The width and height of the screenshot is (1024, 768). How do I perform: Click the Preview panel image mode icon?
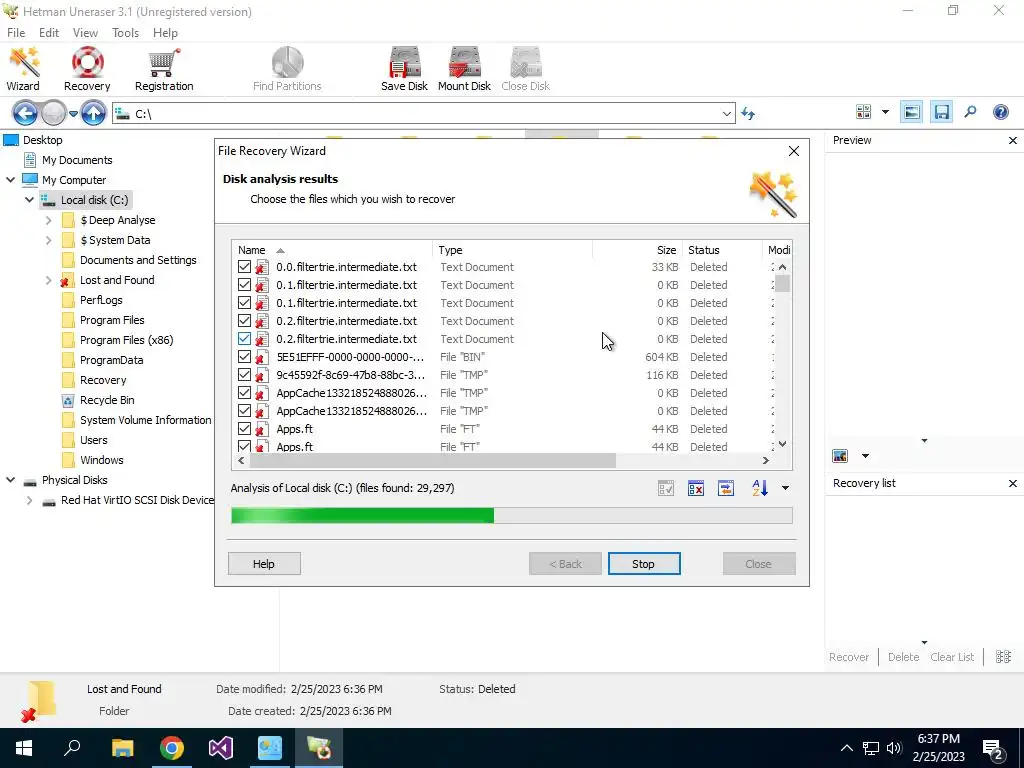tap(840, 456)
